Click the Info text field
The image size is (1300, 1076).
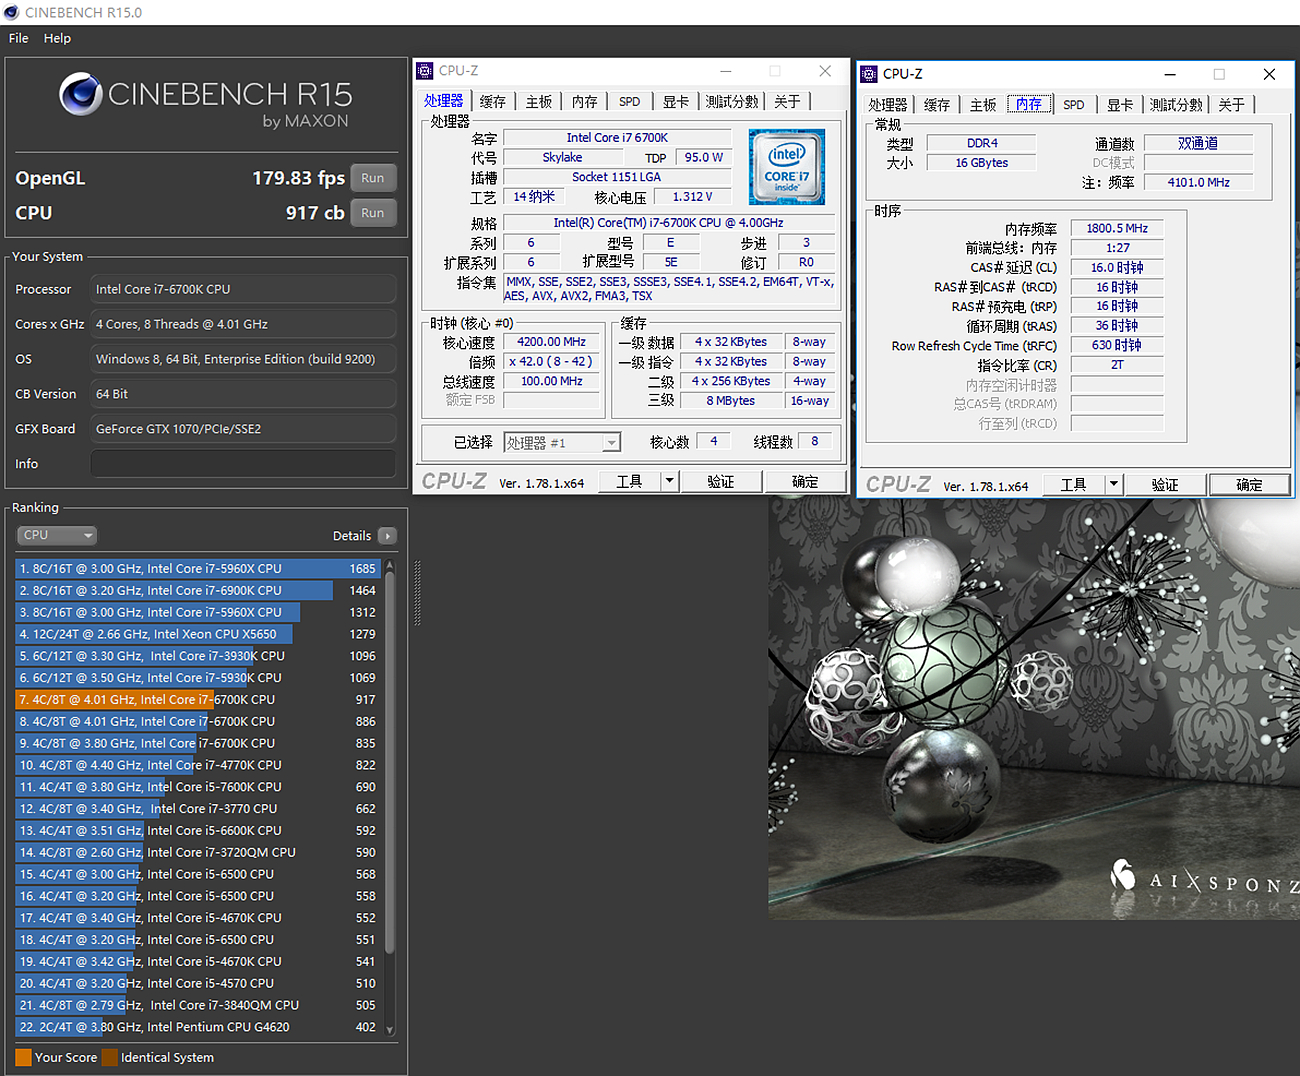pyautogui.click(x=243, y=464)
